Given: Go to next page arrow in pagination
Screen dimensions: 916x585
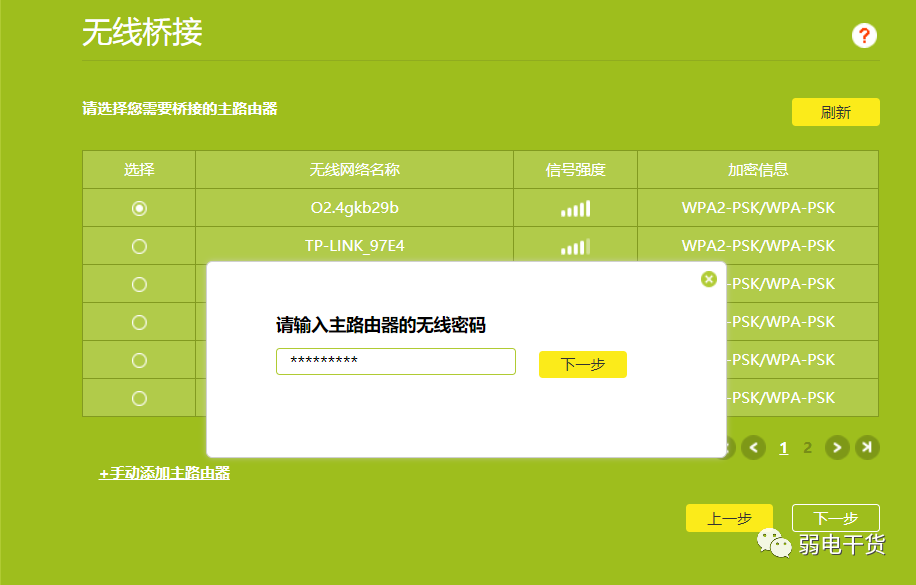Looking at the screenshot, I should click(837, 448).
